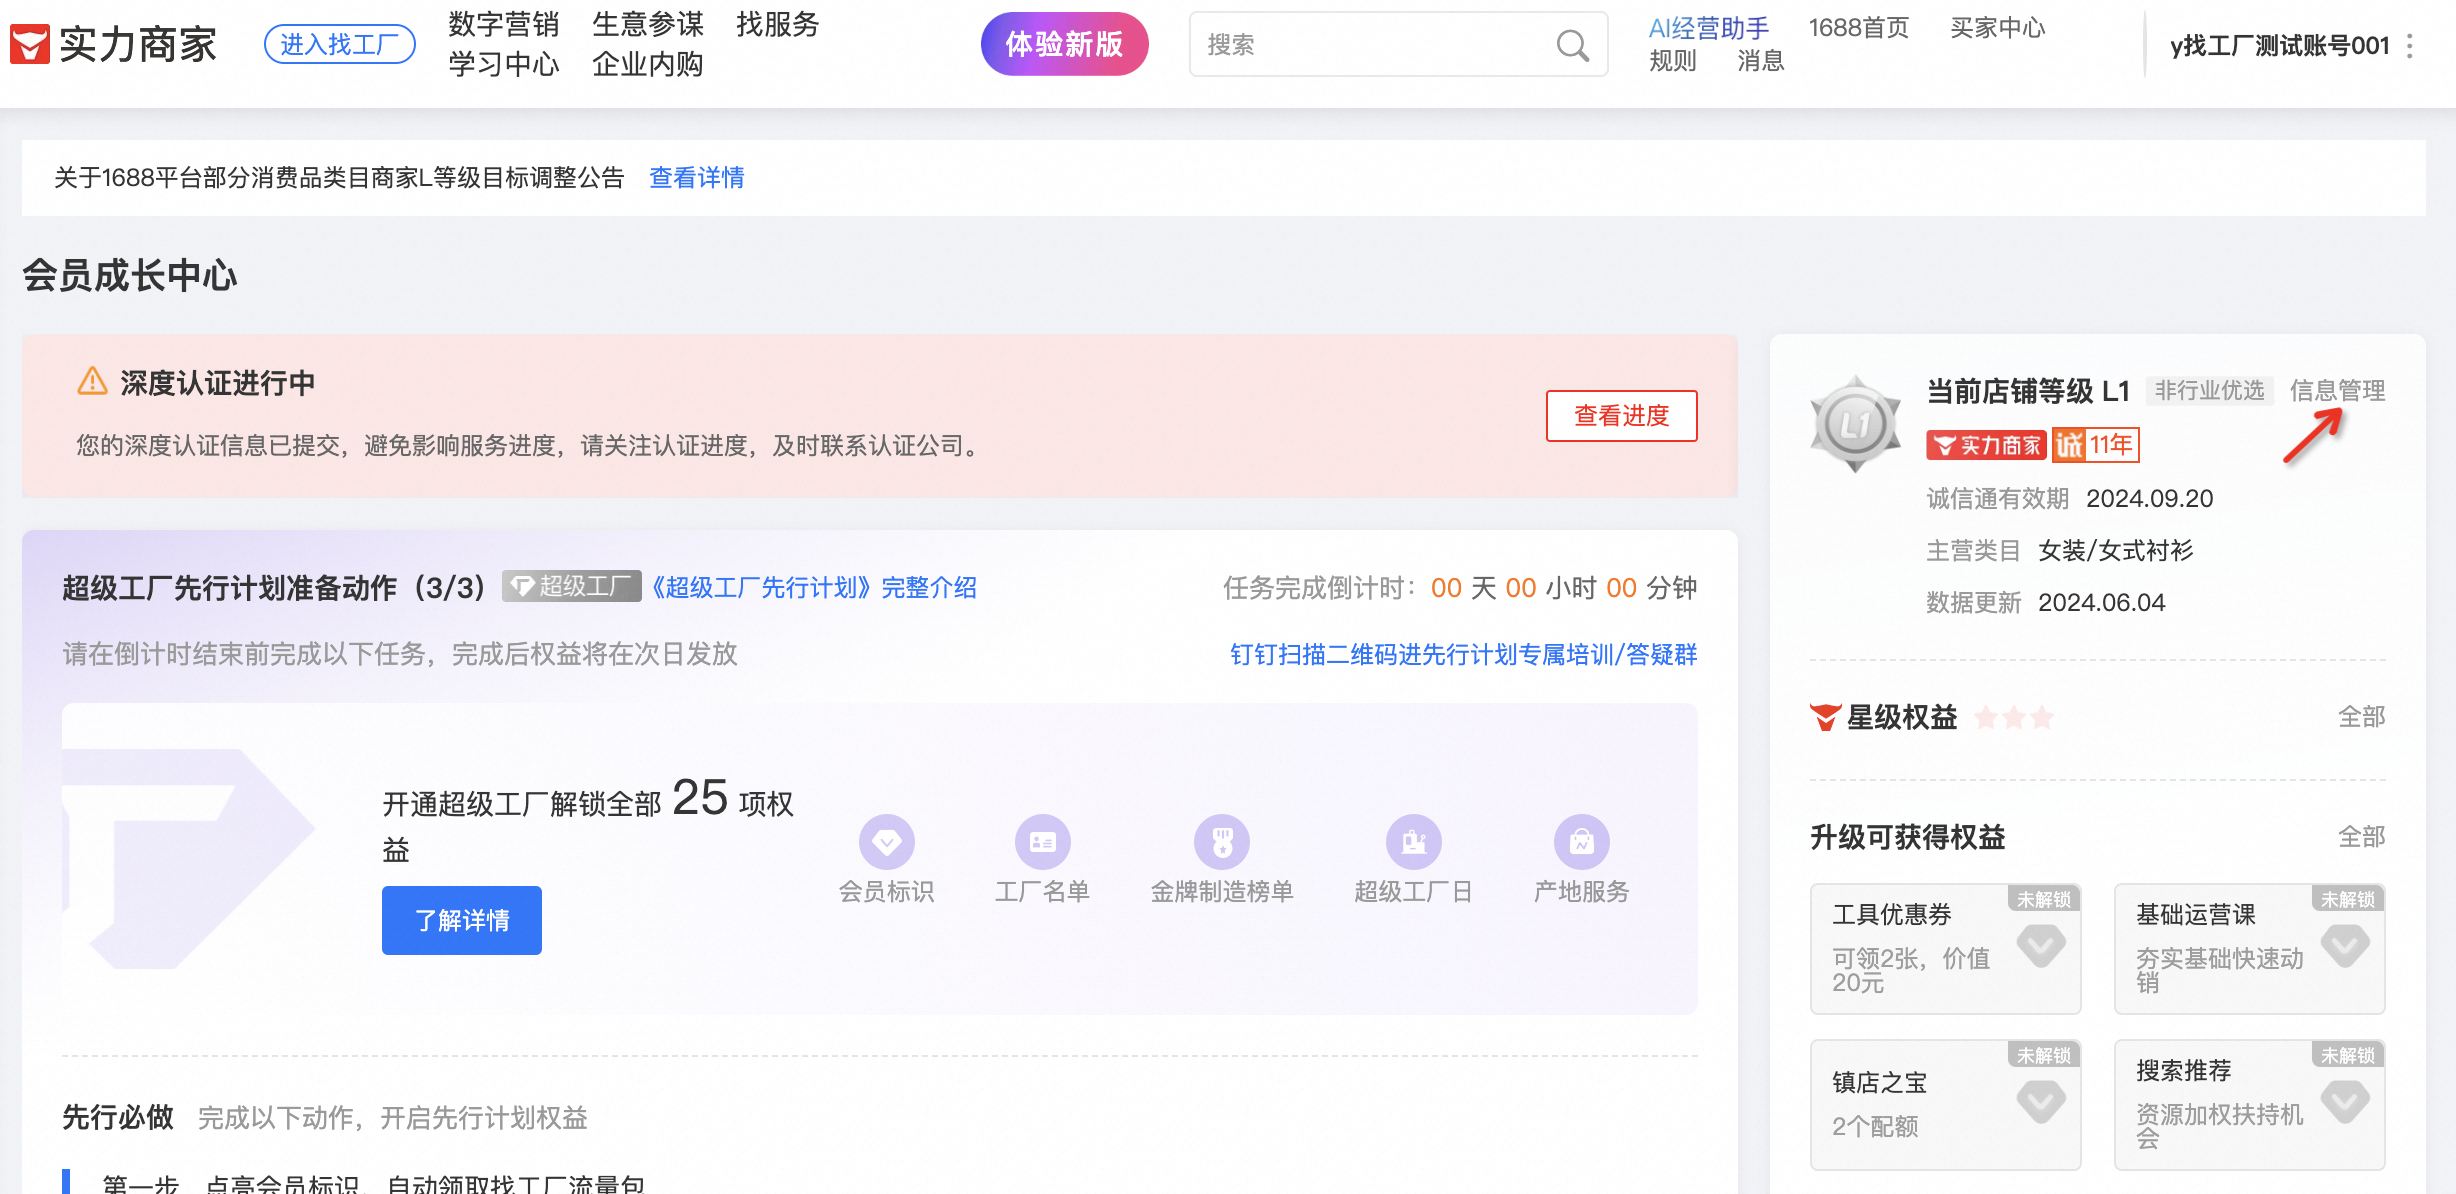This screenshot has width=2456, height=1194.
Task: Click the 产地服务 bag icon
Action: [x=1581, y=842]
